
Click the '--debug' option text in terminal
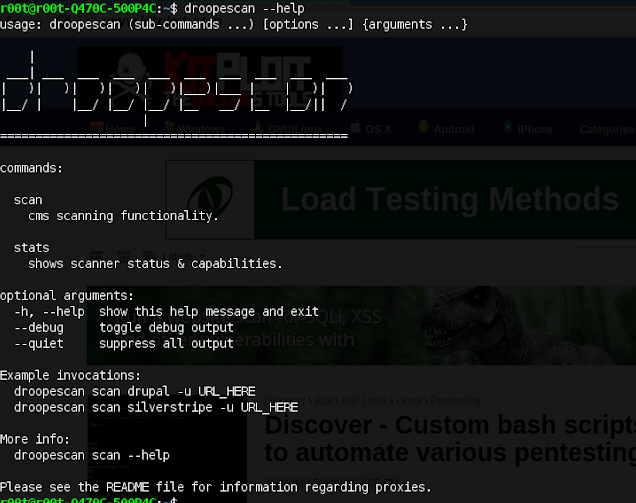39,327
